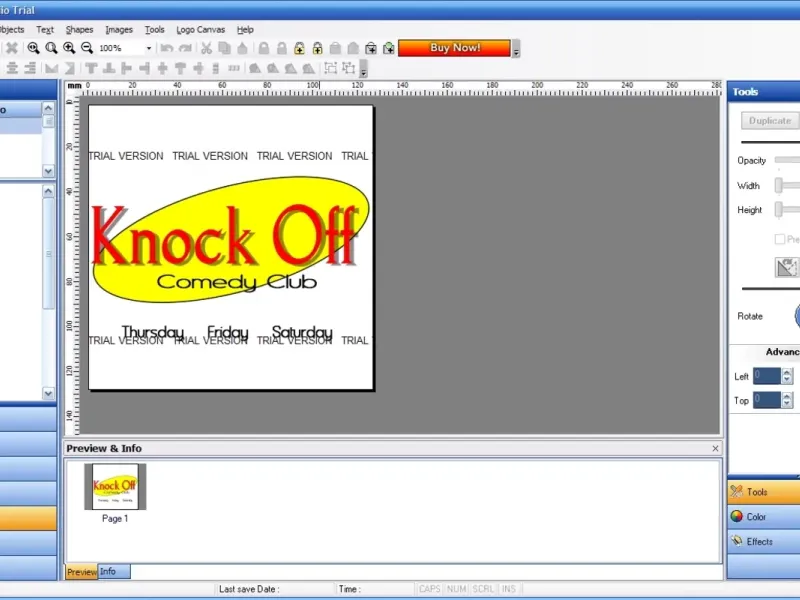Click the Left position input field
The height and width of the screenshot is (600, 800).
pyautogui.click(x=767, y=376)
